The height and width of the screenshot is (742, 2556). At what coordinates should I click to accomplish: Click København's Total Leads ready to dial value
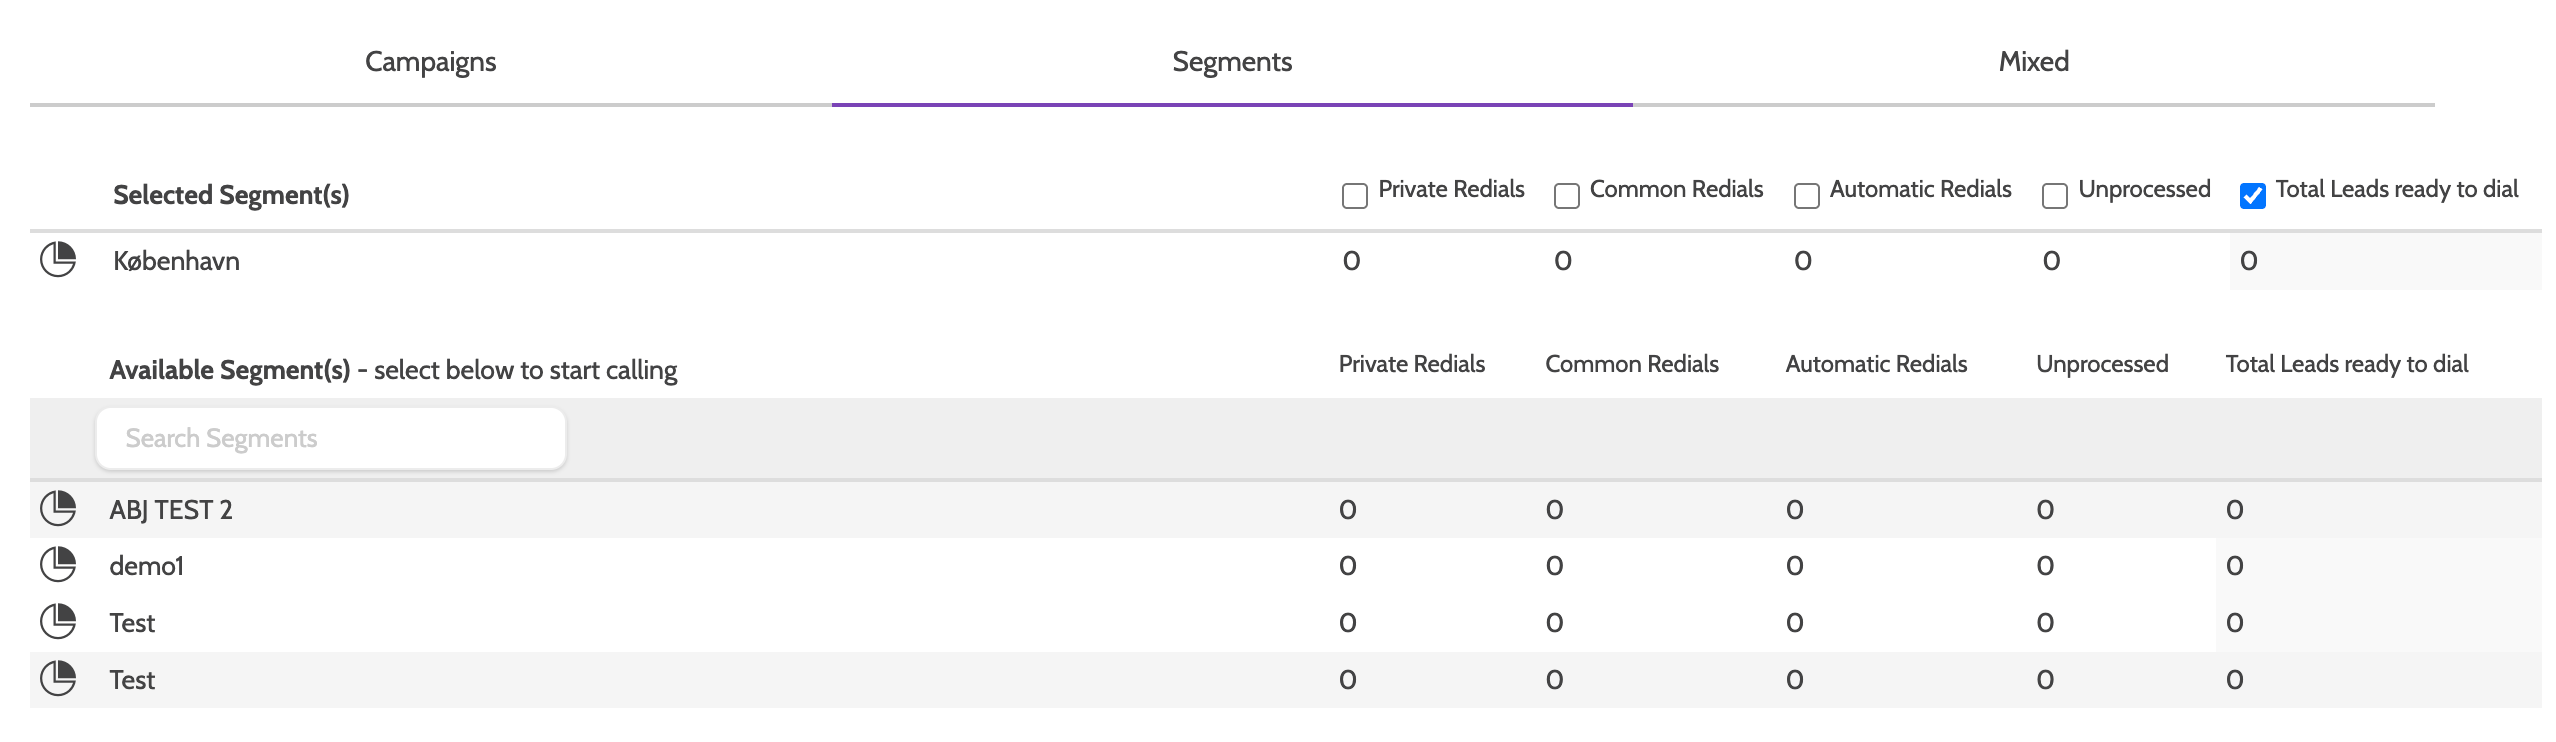pyautogui.click(x=2249, y=261)
